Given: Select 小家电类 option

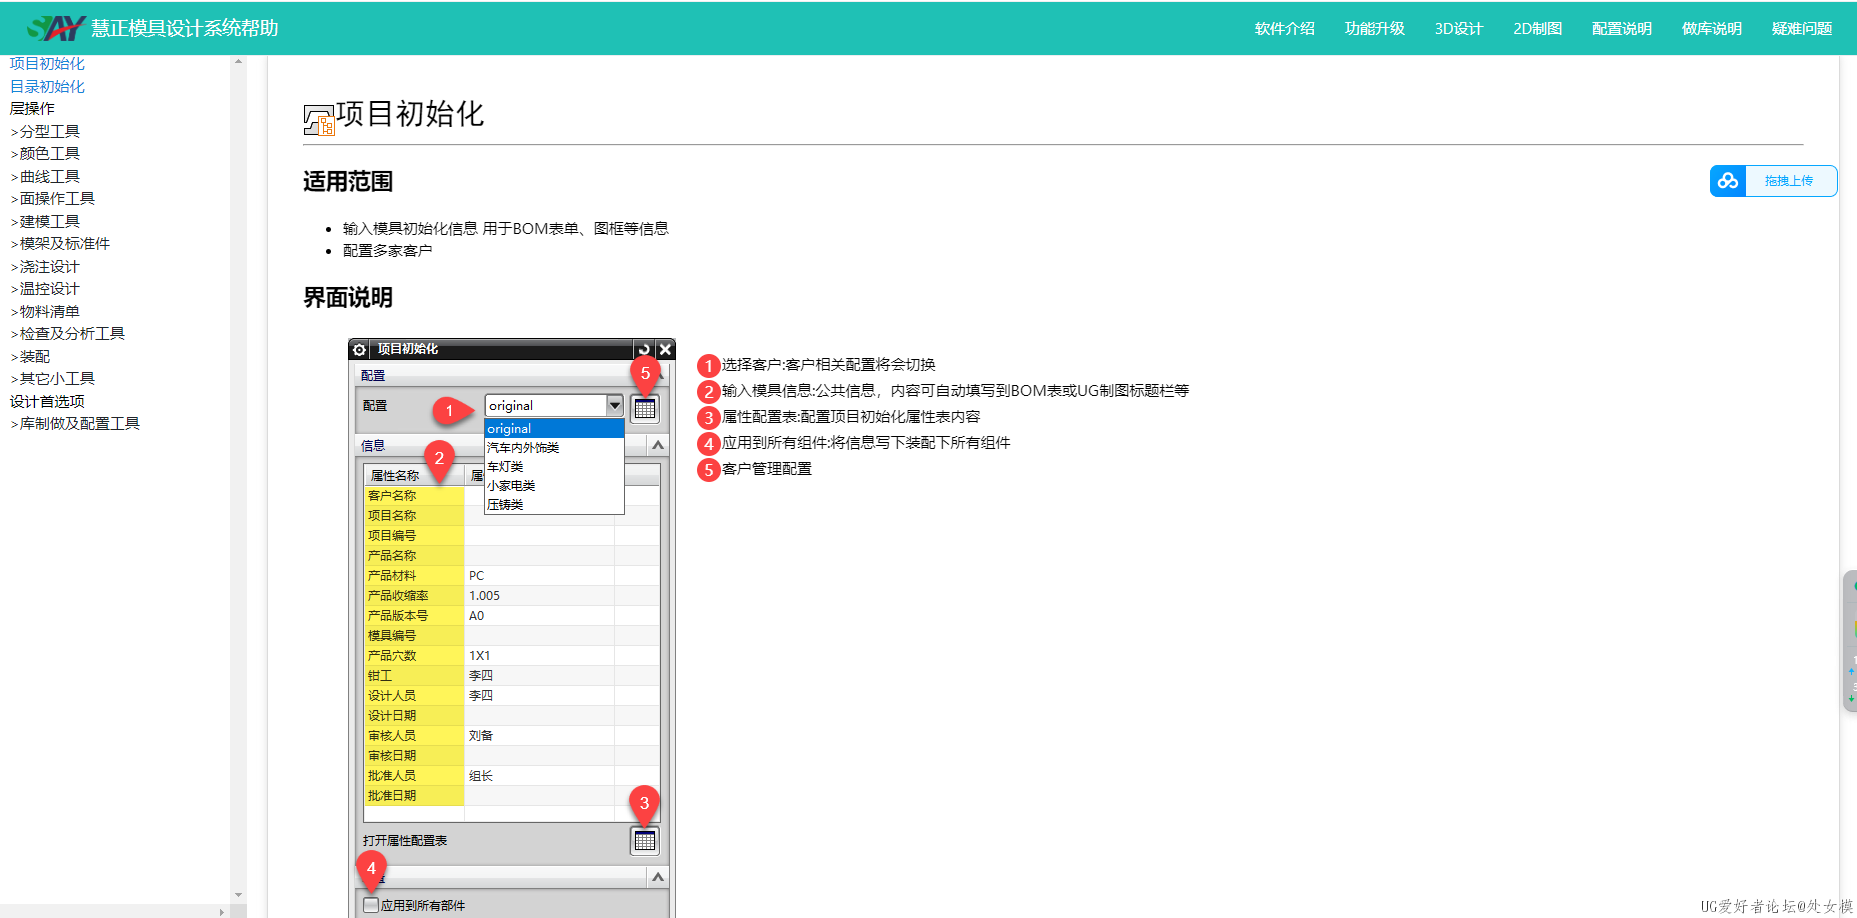Looking at the screenshot, I should coord(554,485).
